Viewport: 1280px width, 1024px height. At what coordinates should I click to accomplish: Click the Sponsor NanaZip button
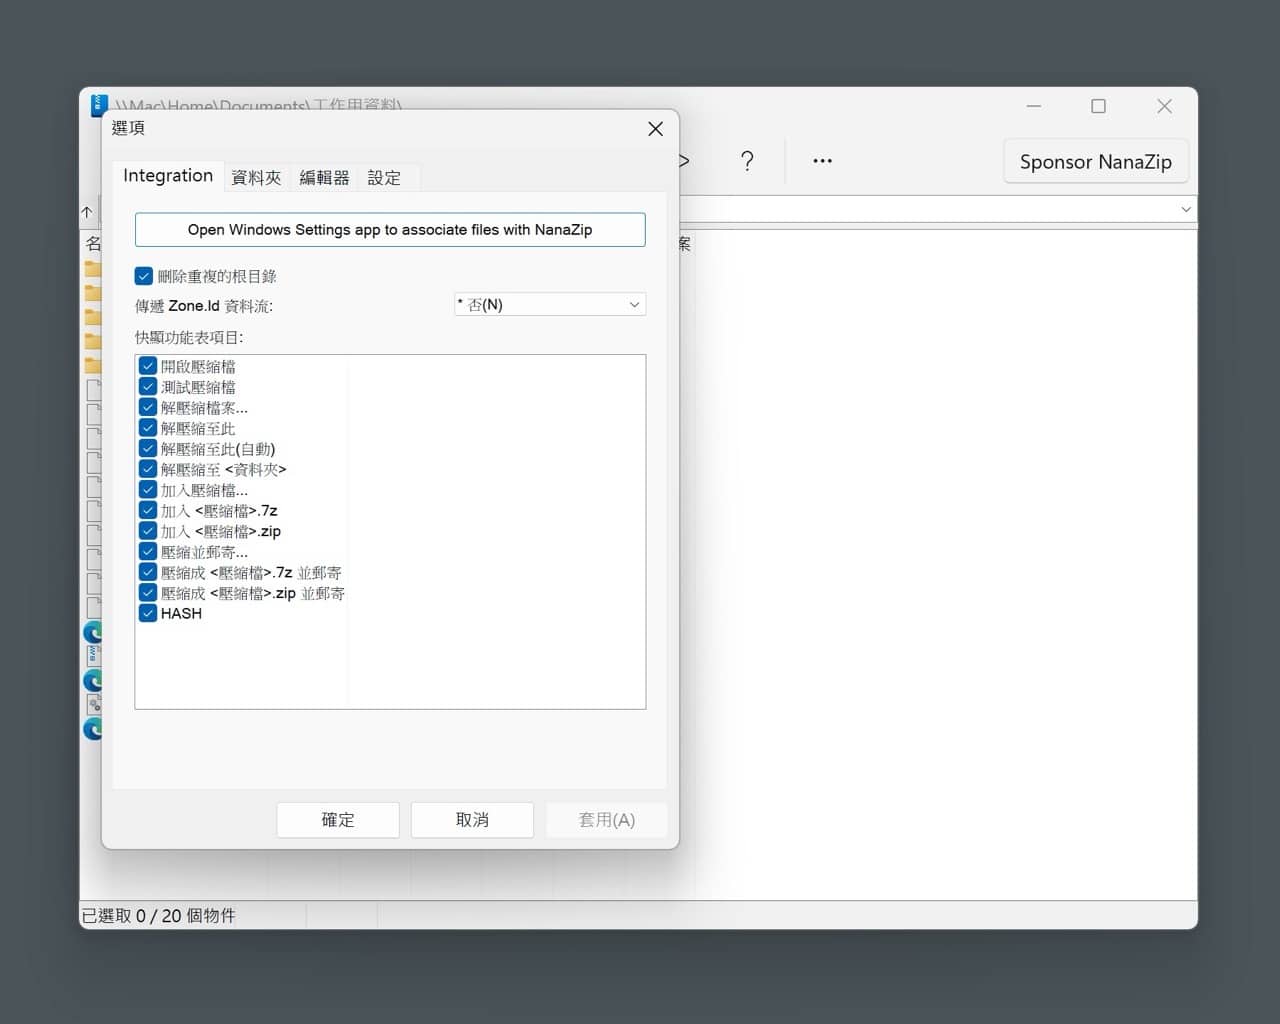tap(1096, 162)
